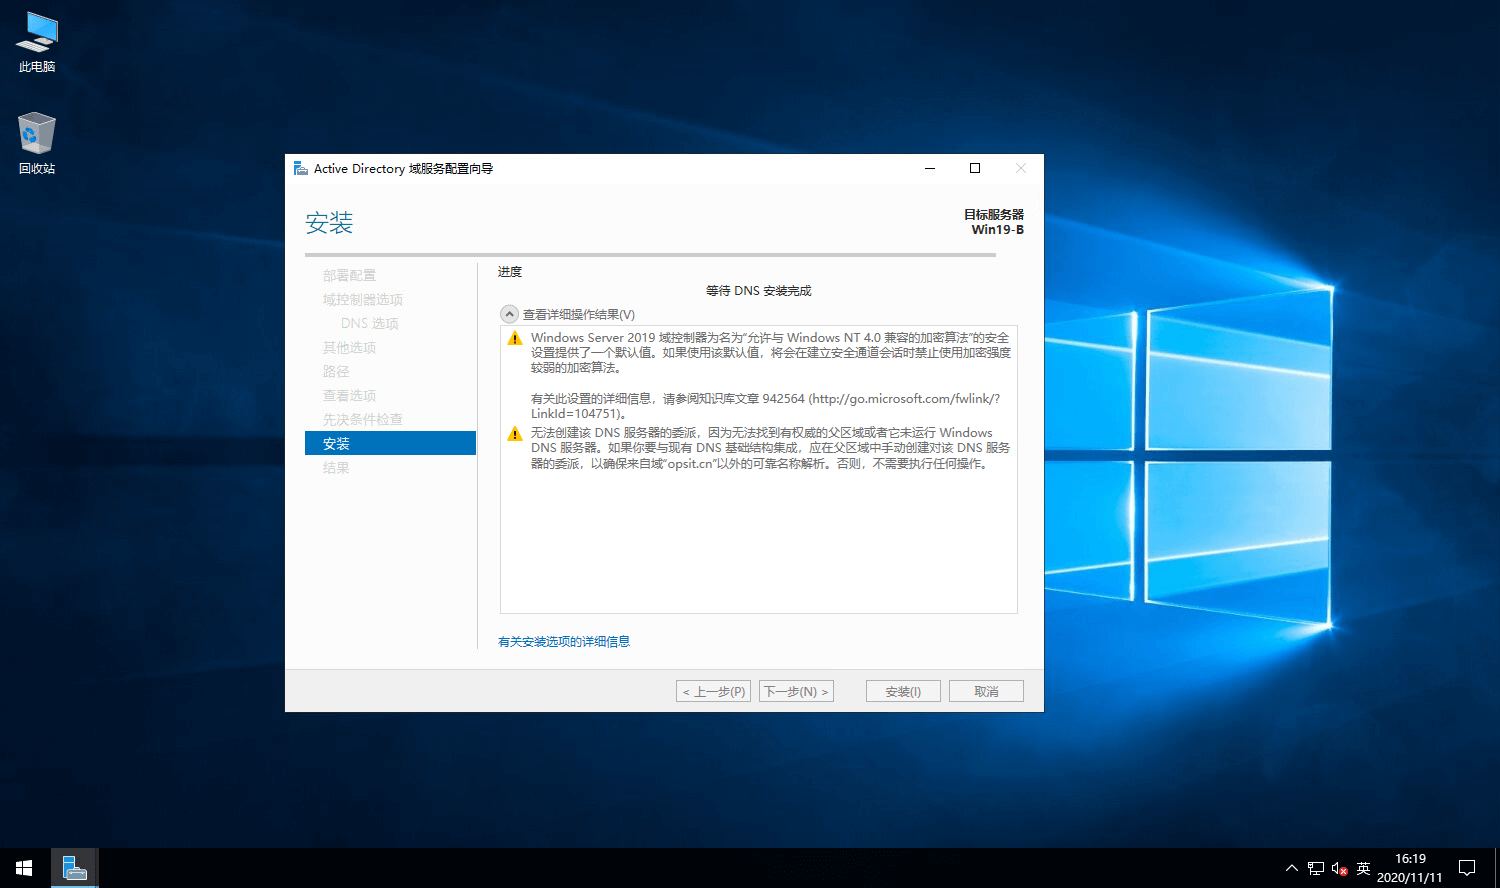Click the 下一步(N) button

pyautogui.click(x=797, y=691)
